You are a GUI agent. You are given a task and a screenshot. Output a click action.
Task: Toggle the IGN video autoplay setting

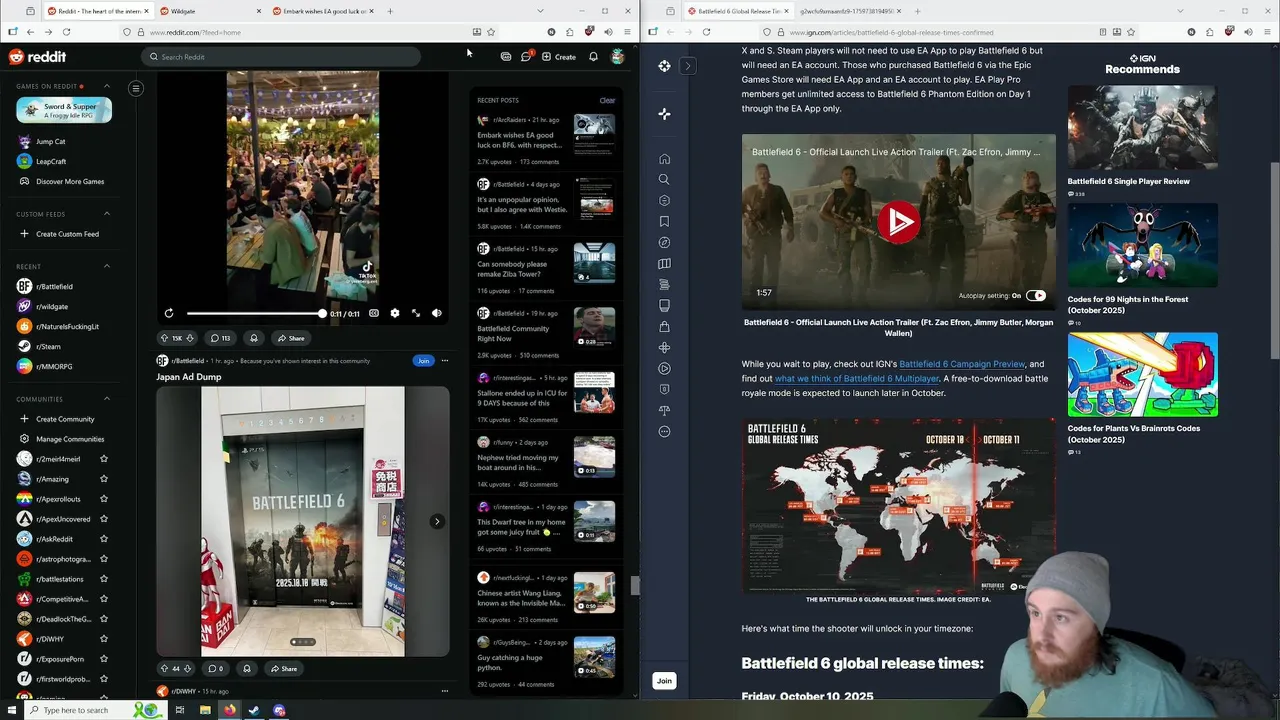point(1036,296)
